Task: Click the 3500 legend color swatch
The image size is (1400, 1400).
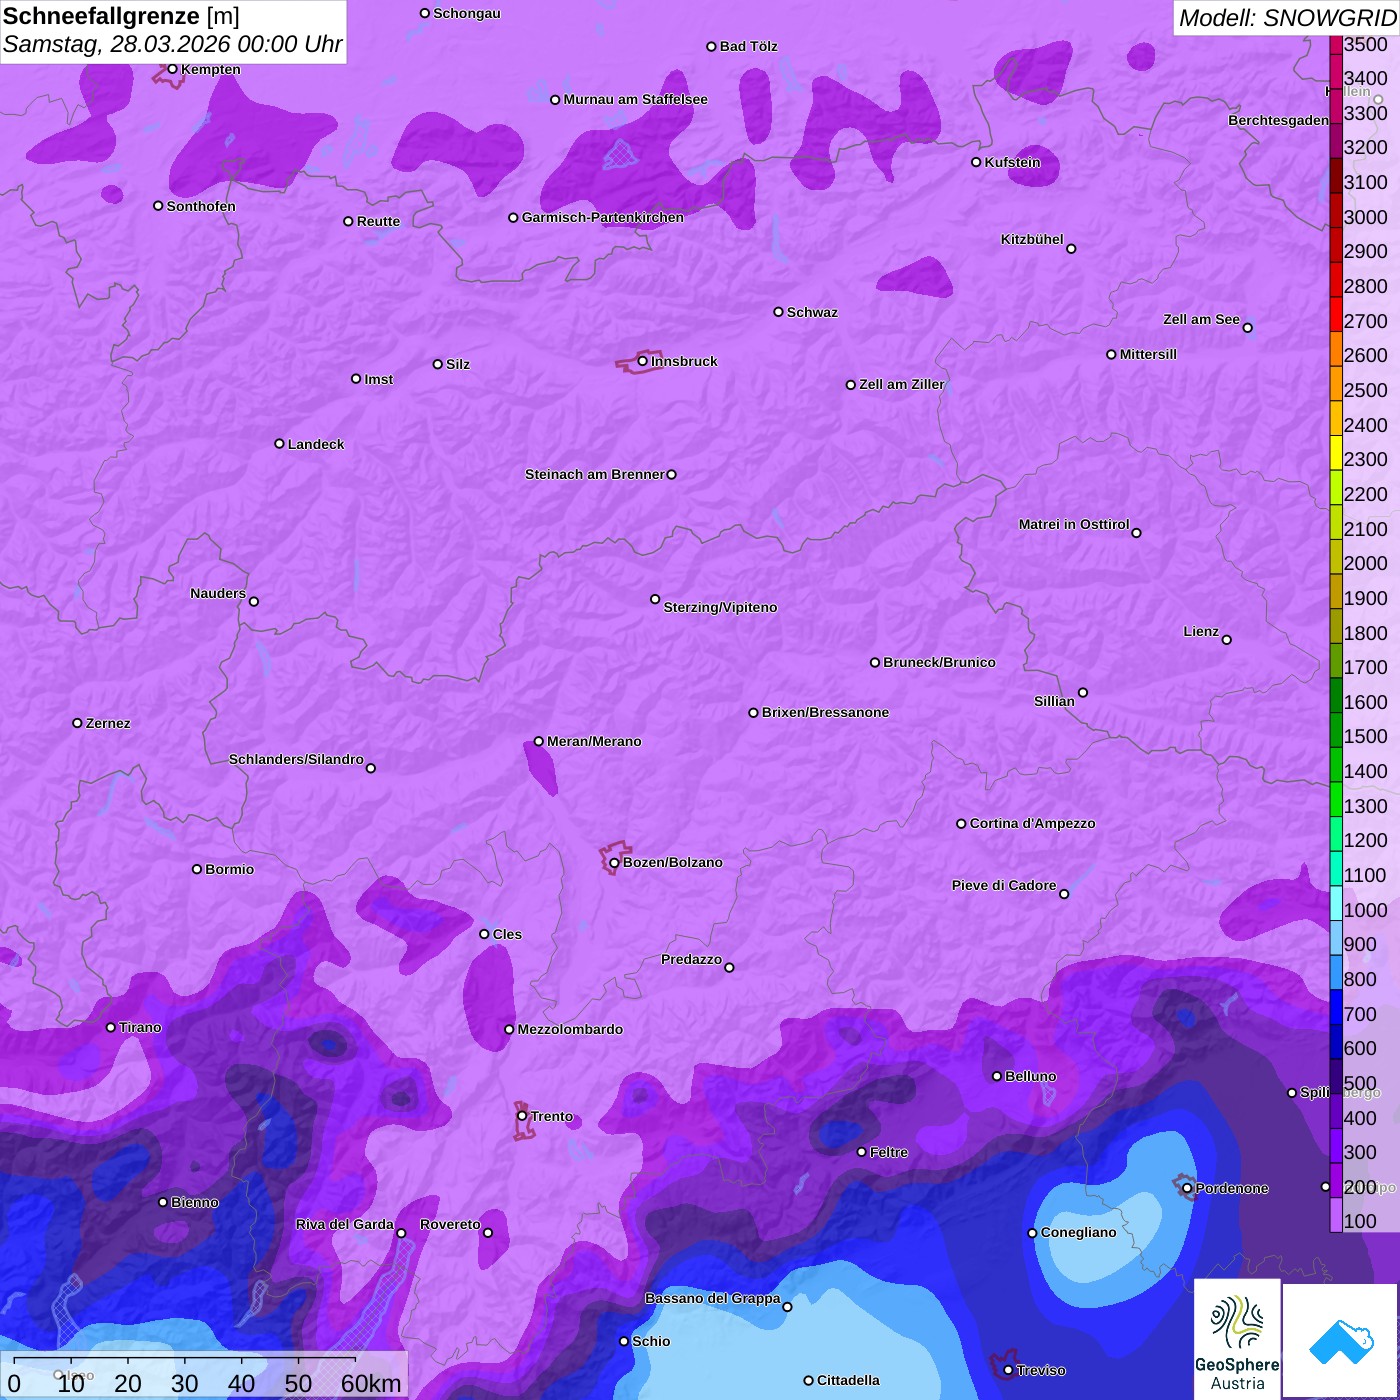Action: 1336,45
